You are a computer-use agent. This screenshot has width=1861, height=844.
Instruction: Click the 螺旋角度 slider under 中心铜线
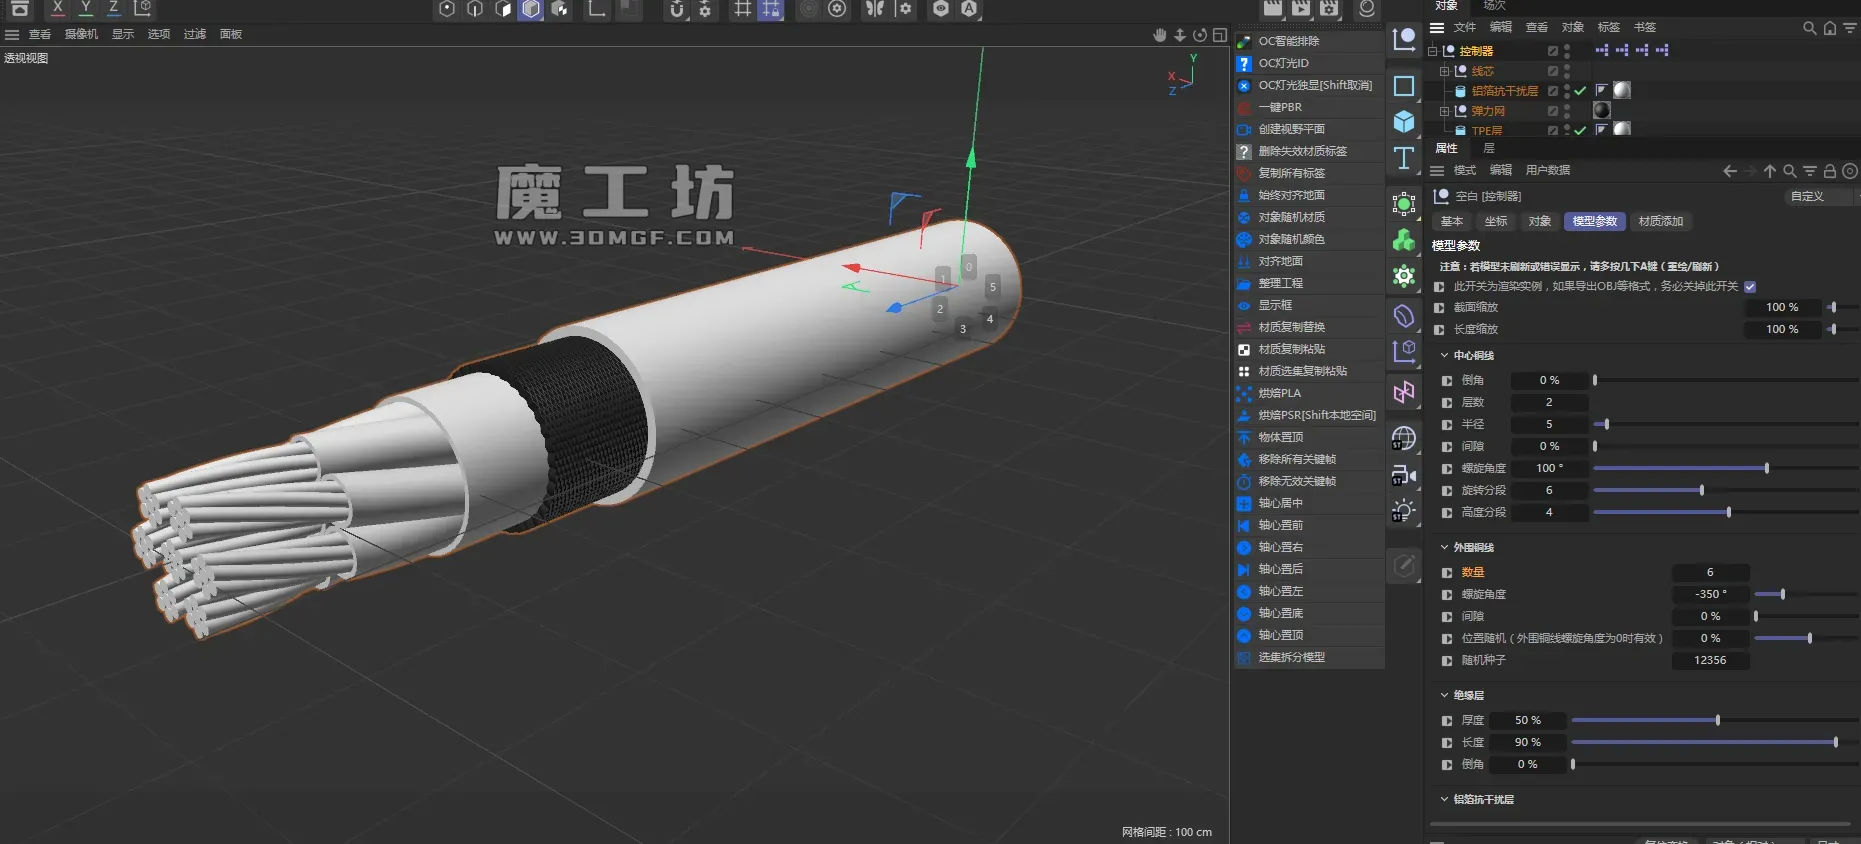coord(1680,469)
